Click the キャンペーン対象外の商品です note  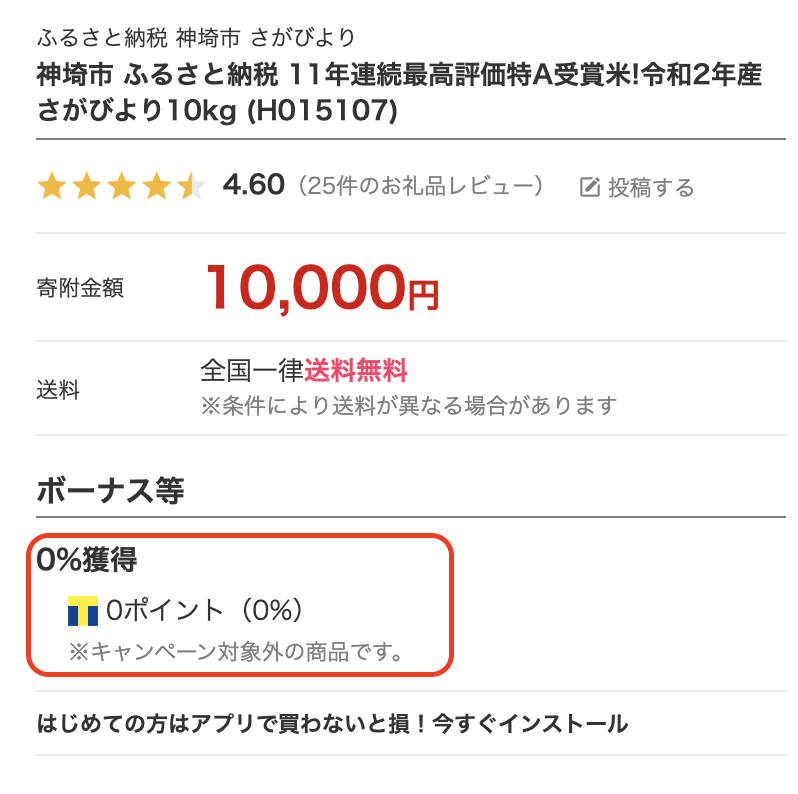pyautogui.click(x=237, y=652)
